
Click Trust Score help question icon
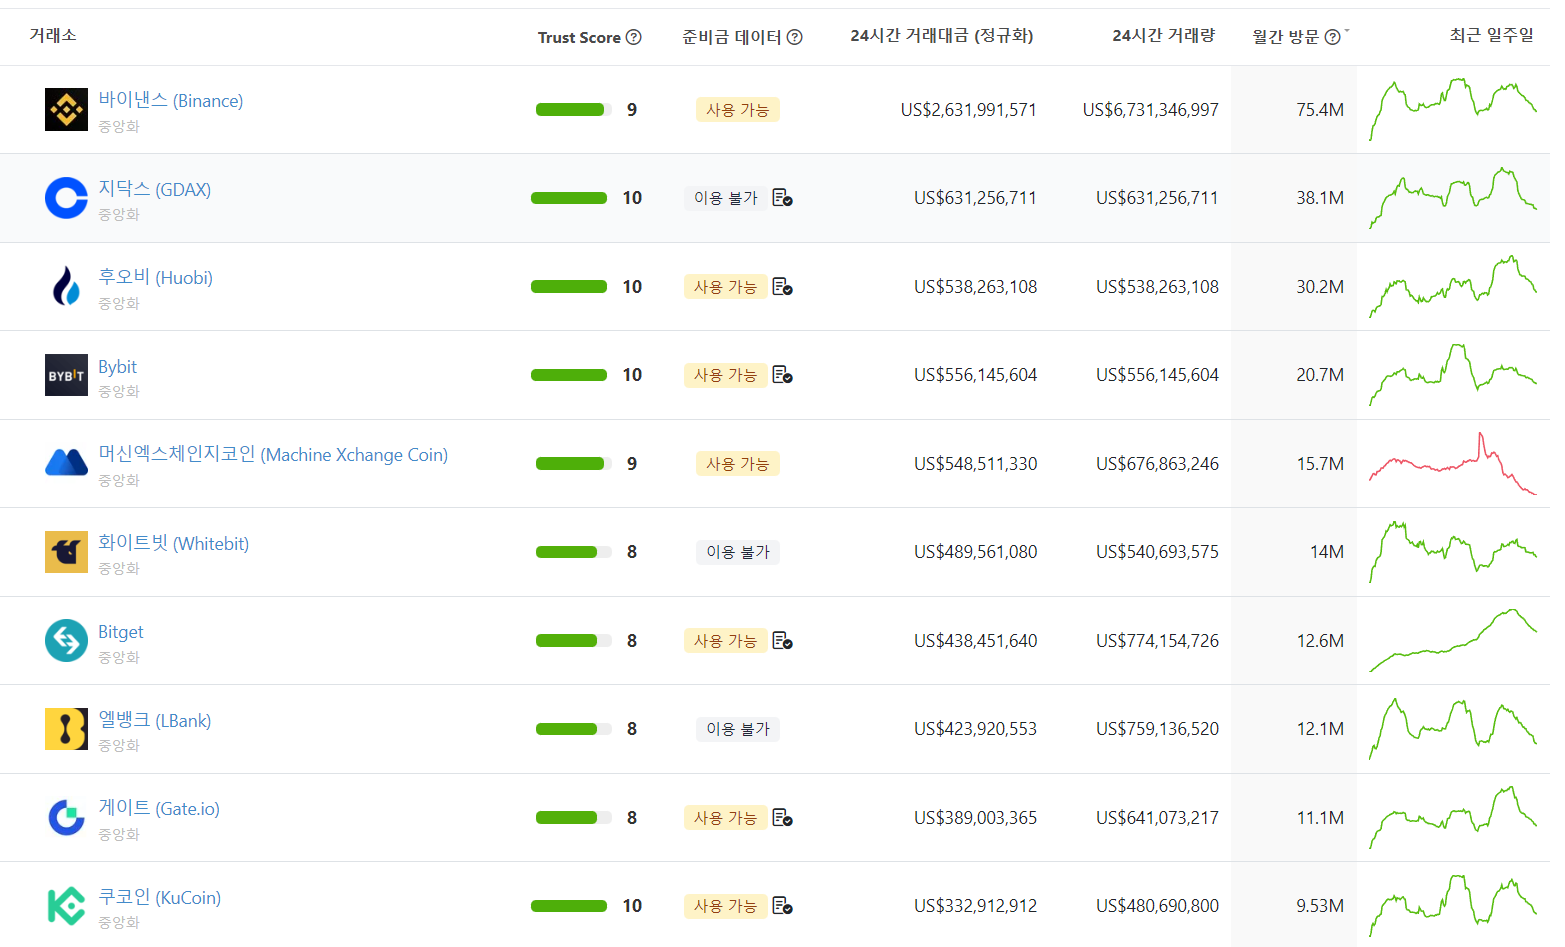(634, 37)
